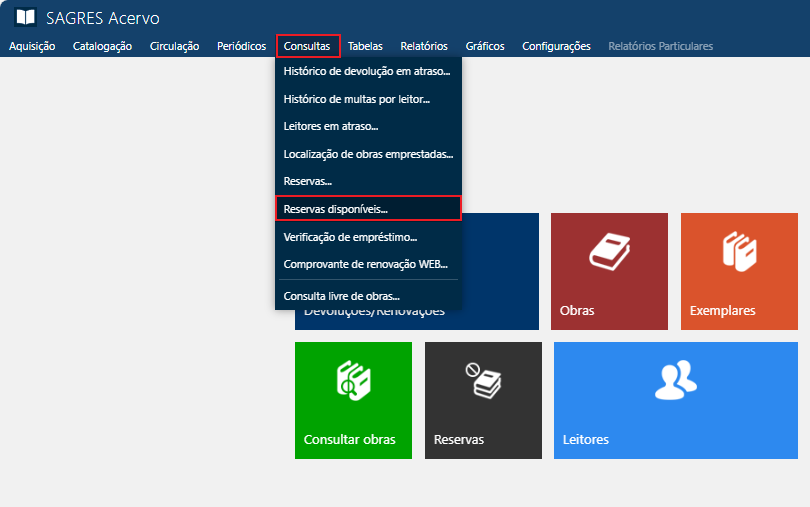Choose Verificação de empréstimo option
Screen dimensions: 810x507
point(351,237)
